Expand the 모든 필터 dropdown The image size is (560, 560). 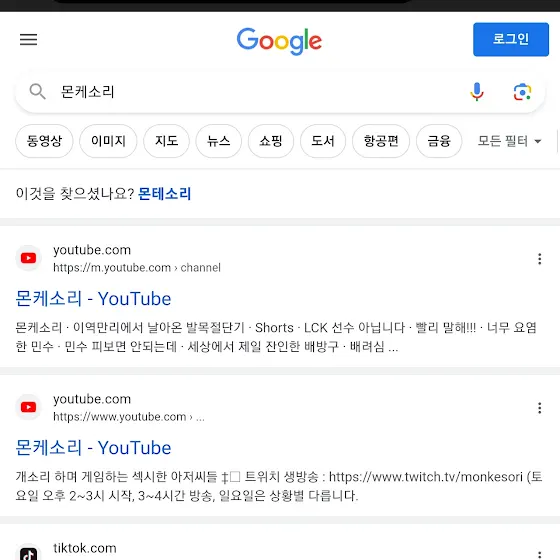pyautogui.click(x=510, y=141)
